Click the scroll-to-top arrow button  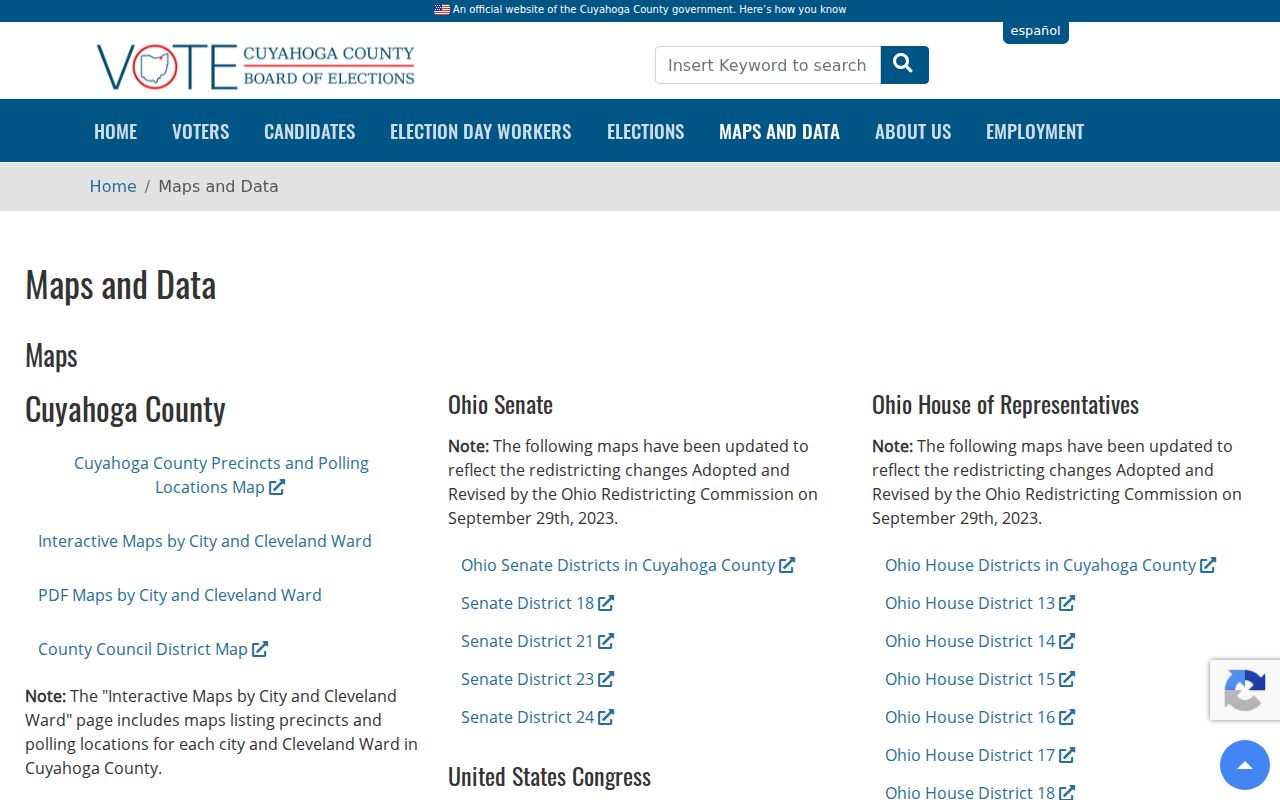1245,765
